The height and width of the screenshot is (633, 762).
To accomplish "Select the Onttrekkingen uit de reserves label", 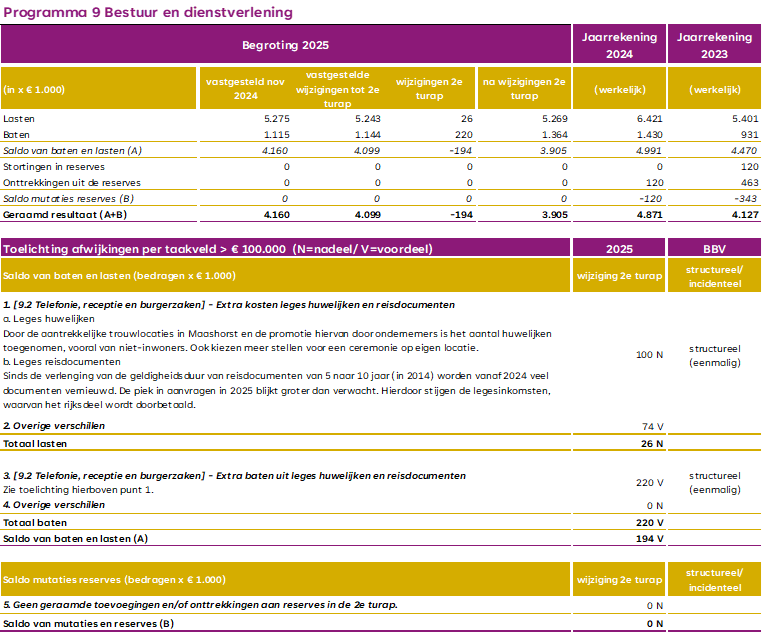I will click(x=71, y=182).
